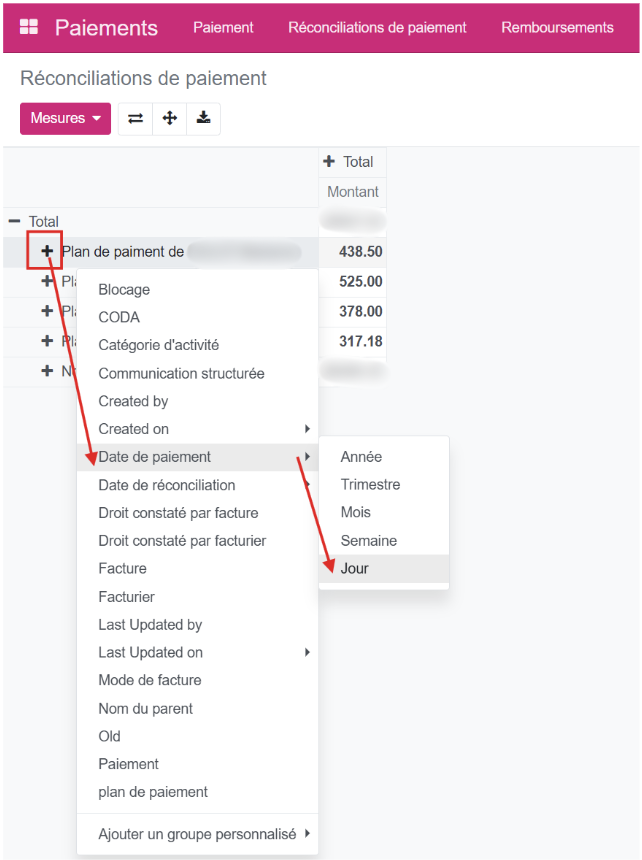Go to Réconciliations de paiement tab
The image size is (642, 860).
(x=377, y=27)
